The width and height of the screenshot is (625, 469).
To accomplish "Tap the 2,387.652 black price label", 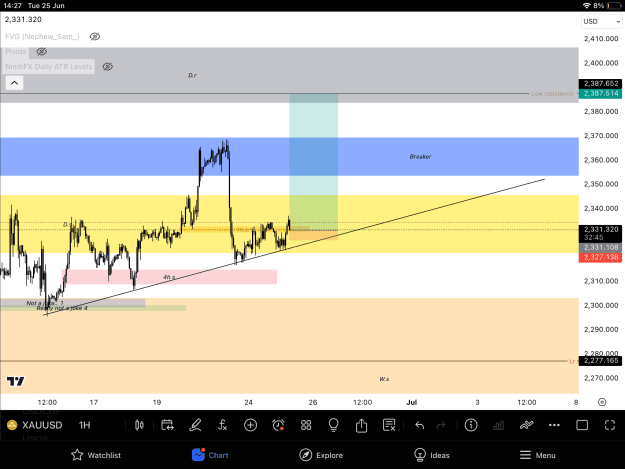I will tap(601, 84).
